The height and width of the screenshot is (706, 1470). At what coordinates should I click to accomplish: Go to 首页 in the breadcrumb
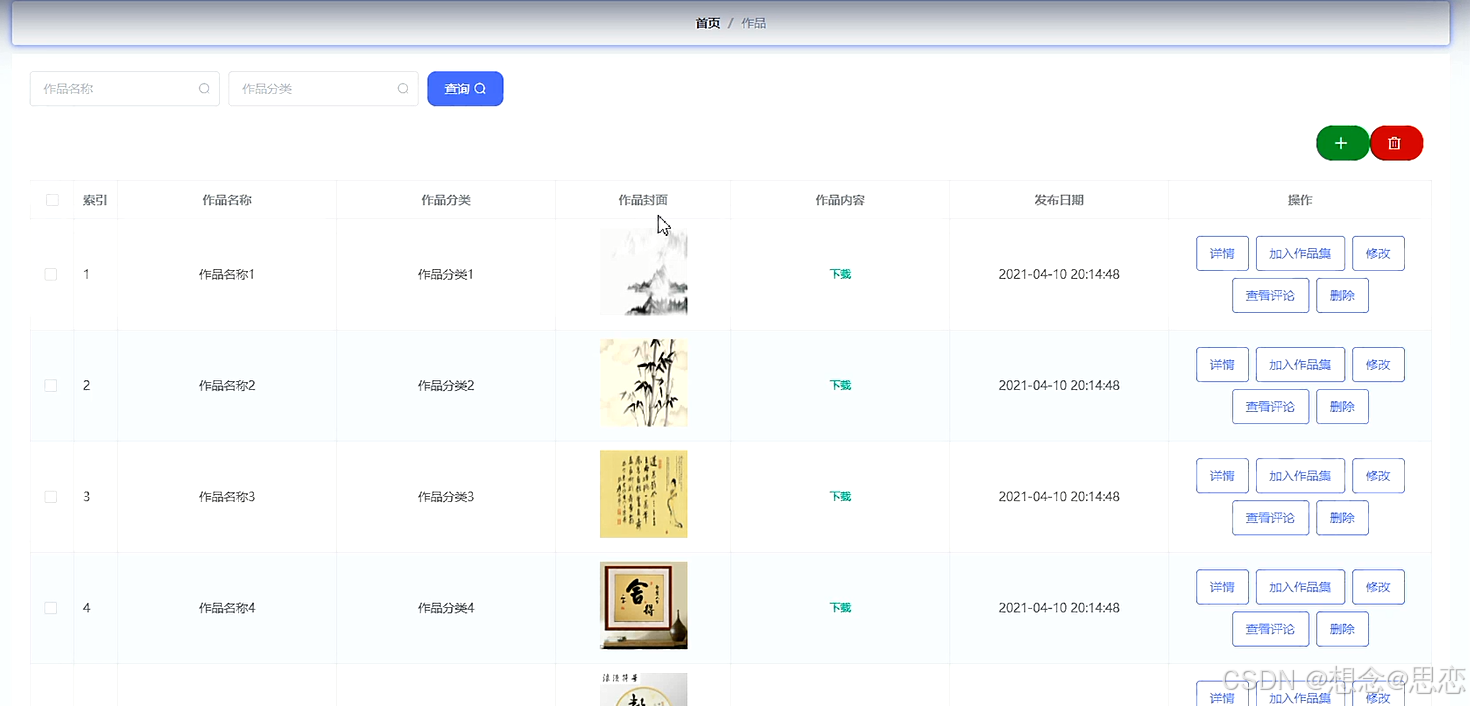point(708,23)
